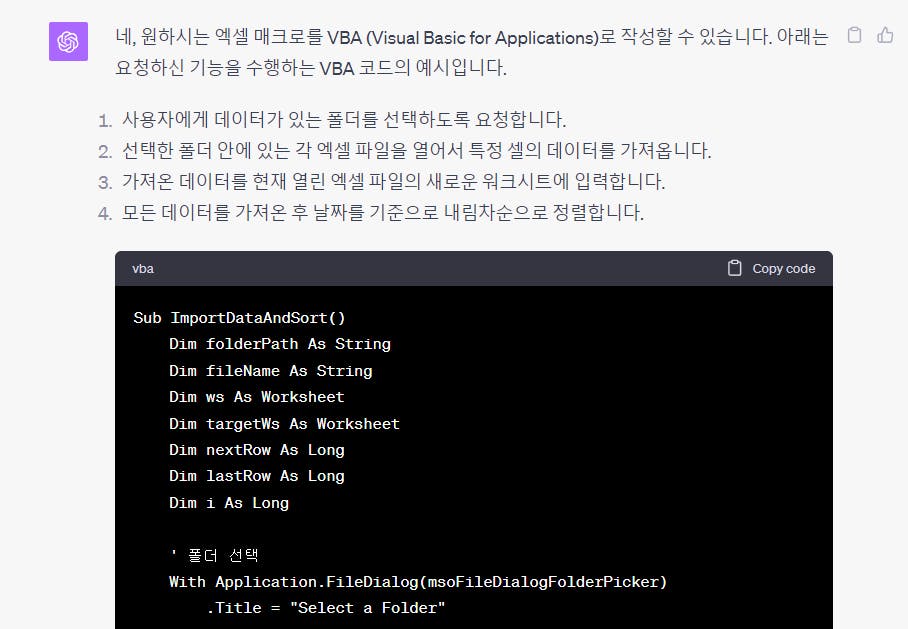Click the comment line '폴더 선택'
This screenshot has height=629, width=908.
click(x=214, y=555)
